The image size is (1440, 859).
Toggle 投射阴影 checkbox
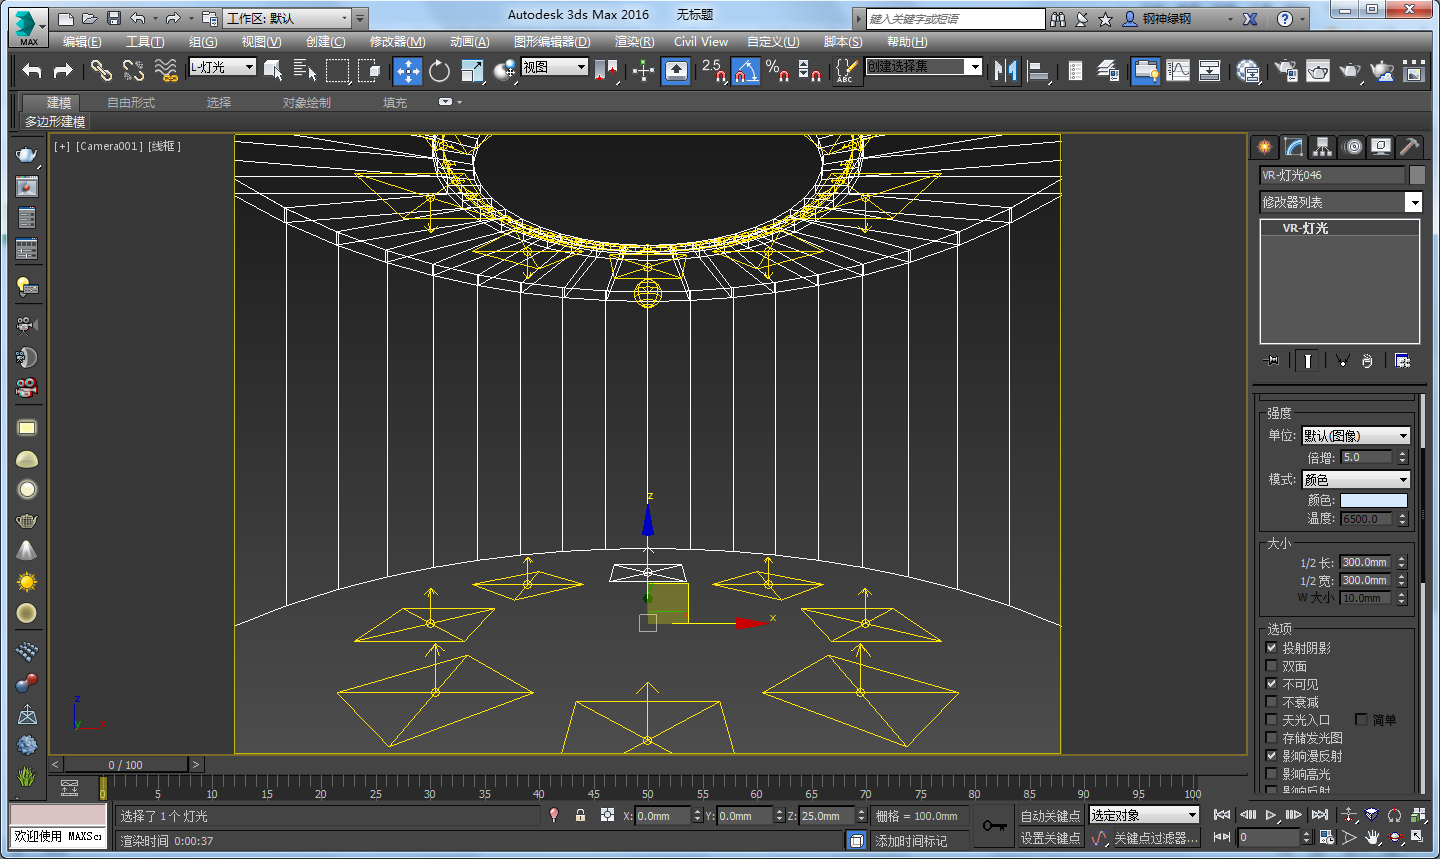click(1272, 648)
